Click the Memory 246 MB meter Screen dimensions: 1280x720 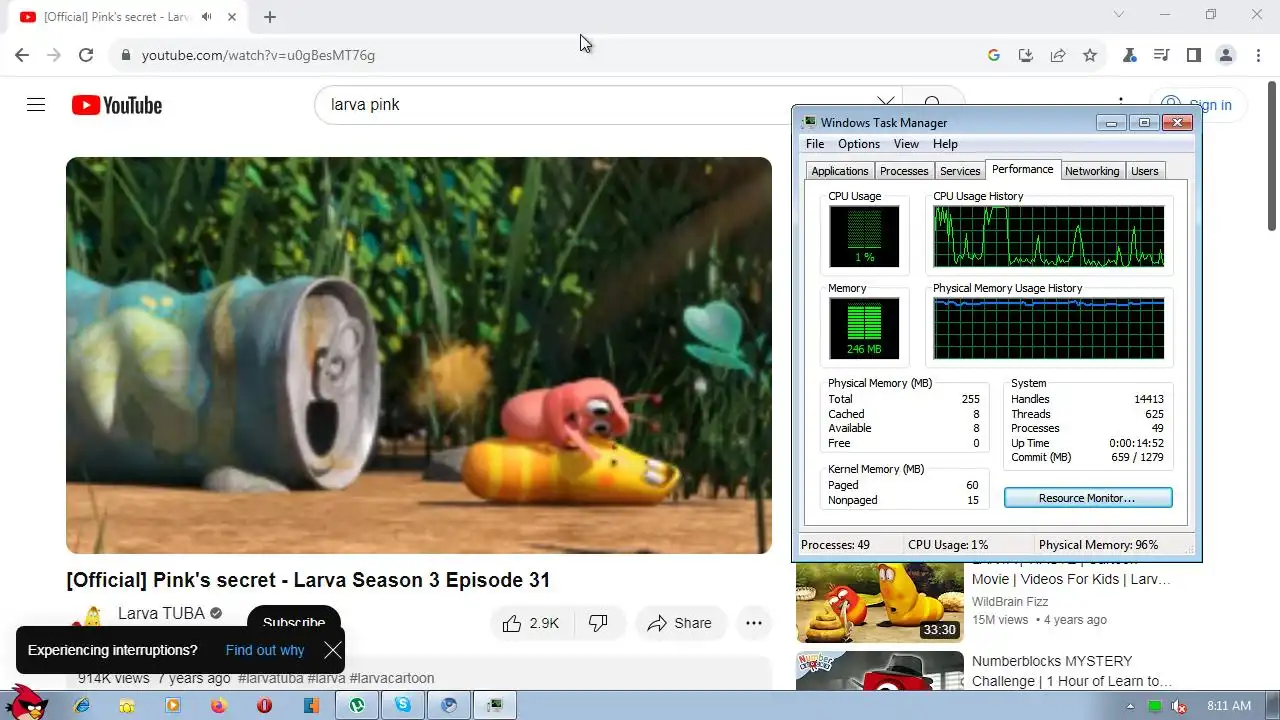coord(864,328)
